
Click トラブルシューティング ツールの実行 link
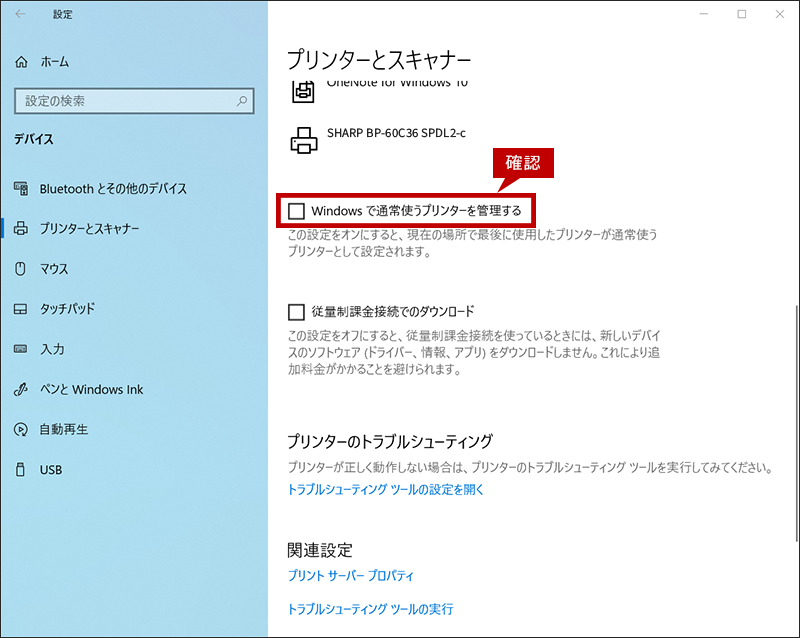point(370,609)
